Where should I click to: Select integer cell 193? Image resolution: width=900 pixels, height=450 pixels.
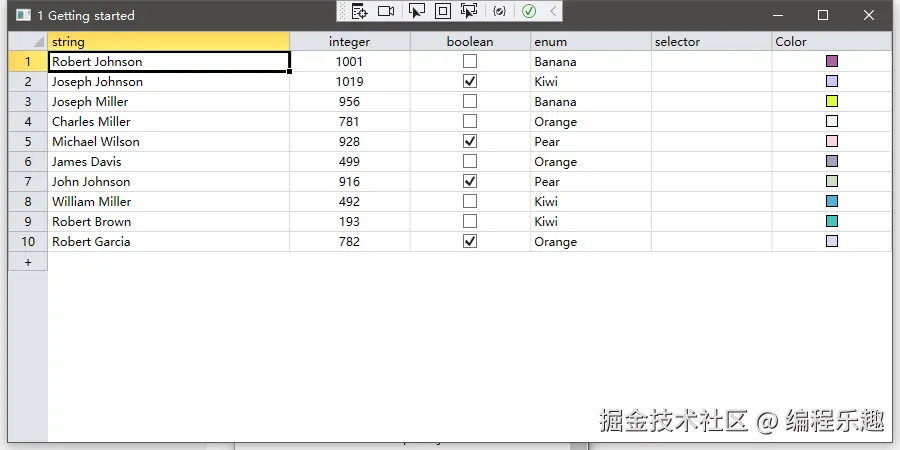350,222
